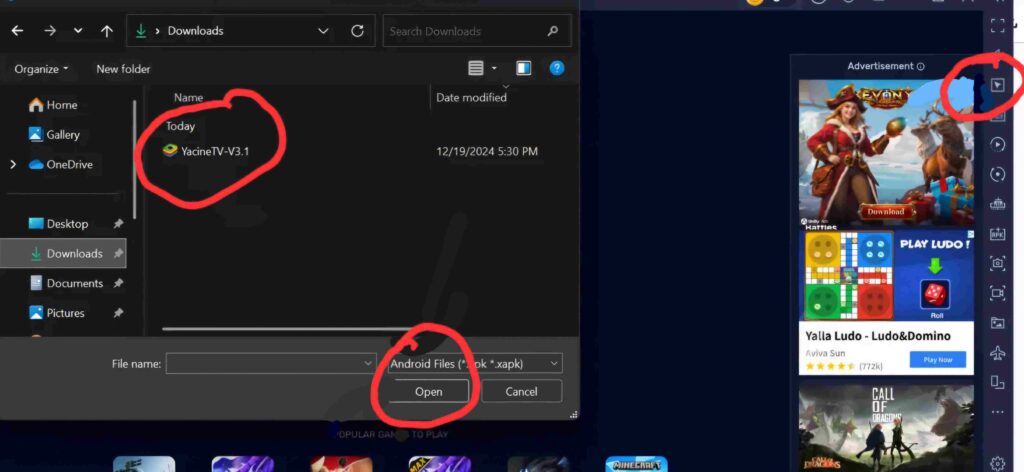1024x472 pixels.
Task: Sort by the Name column header
Action: (188, 97)
